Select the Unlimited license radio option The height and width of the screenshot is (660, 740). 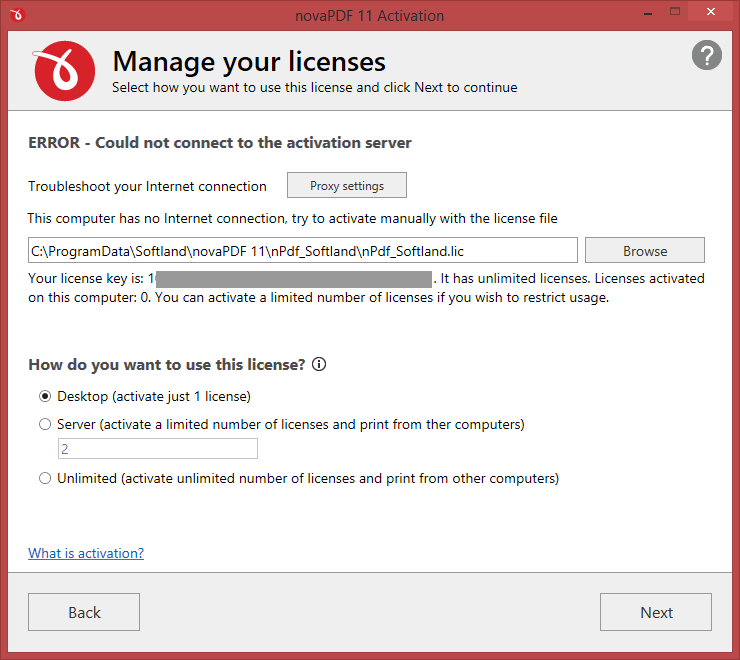point(45,478)
